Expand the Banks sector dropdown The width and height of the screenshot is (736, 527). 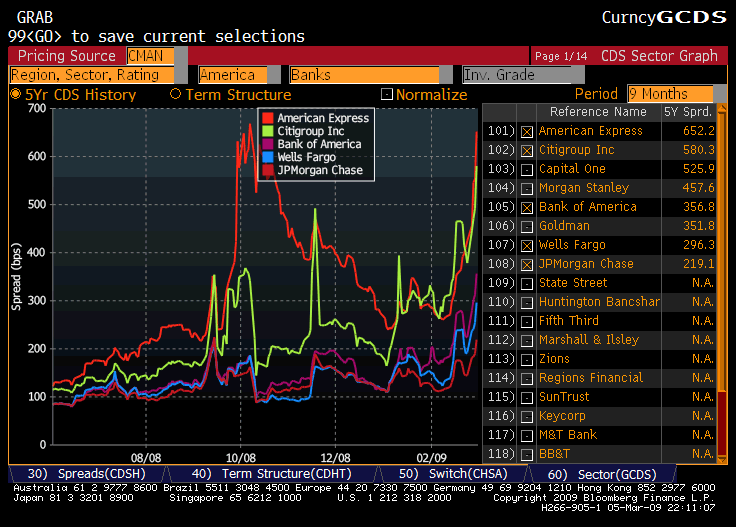[x=364, y=75]
